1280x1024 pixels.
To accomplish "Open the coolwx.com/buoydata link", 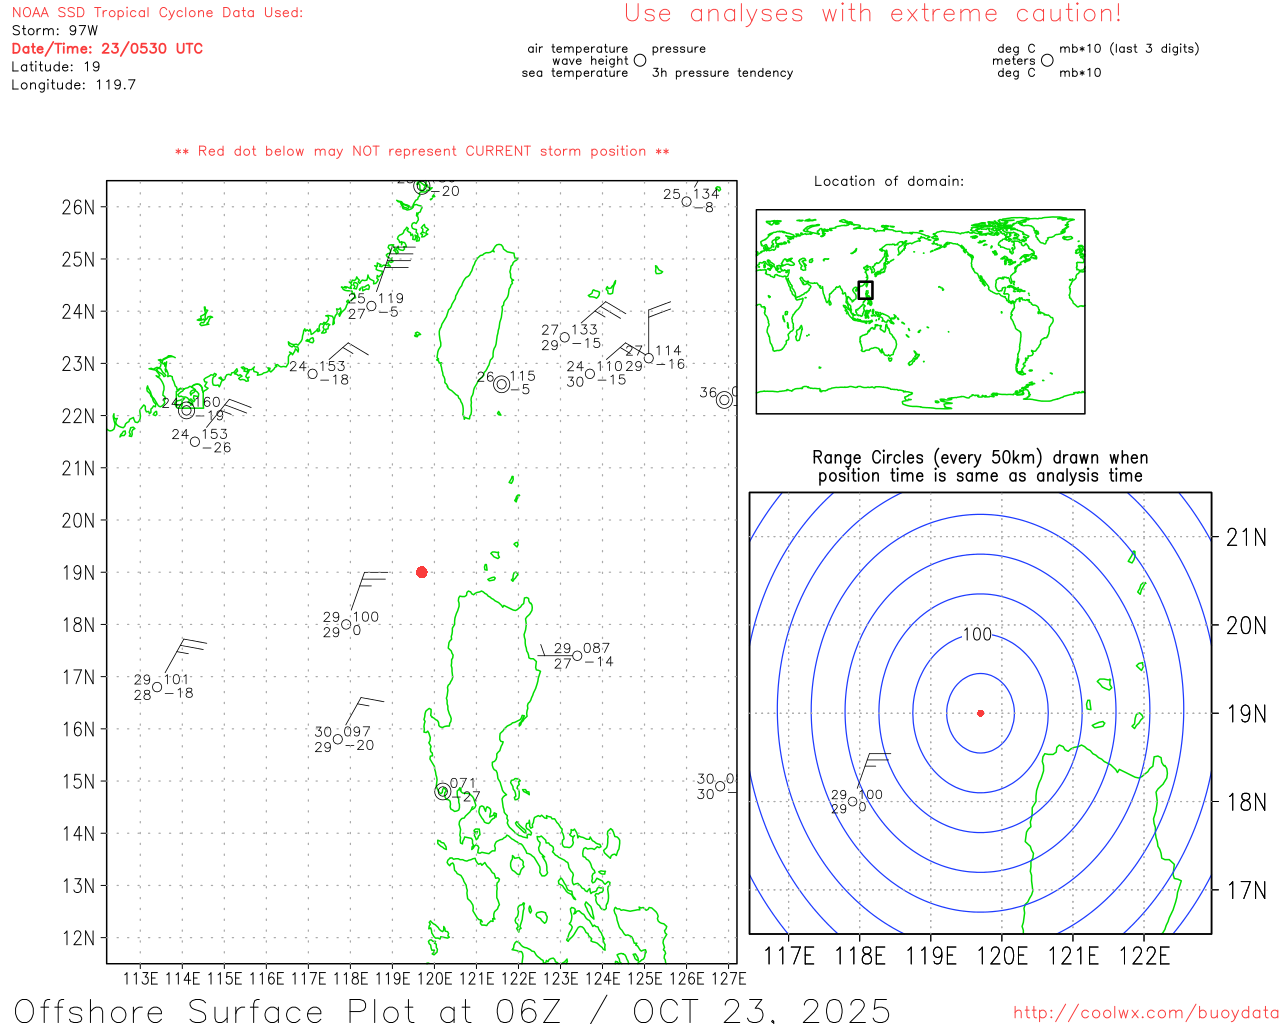I will click(1146, 1013).
